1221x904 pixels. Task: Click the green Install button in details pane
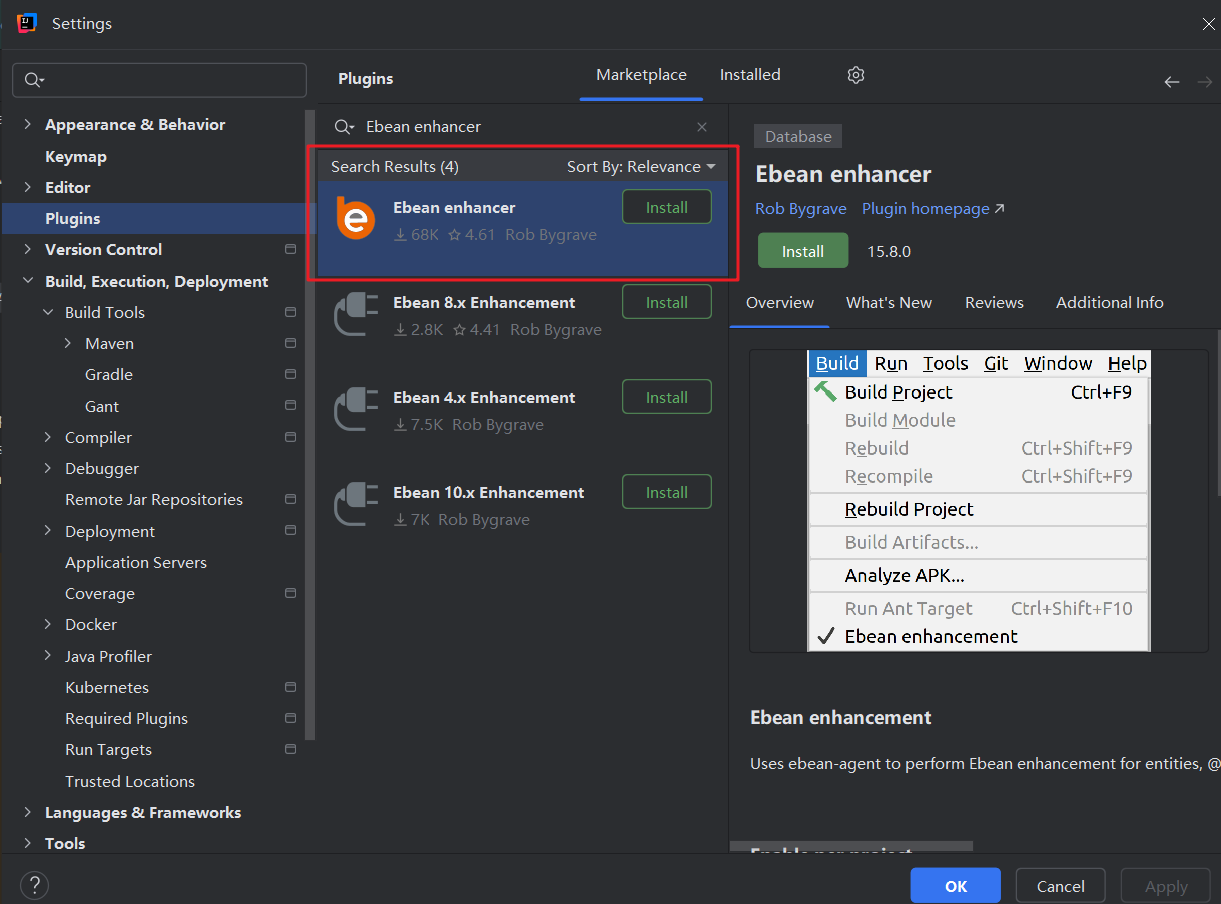803,251
